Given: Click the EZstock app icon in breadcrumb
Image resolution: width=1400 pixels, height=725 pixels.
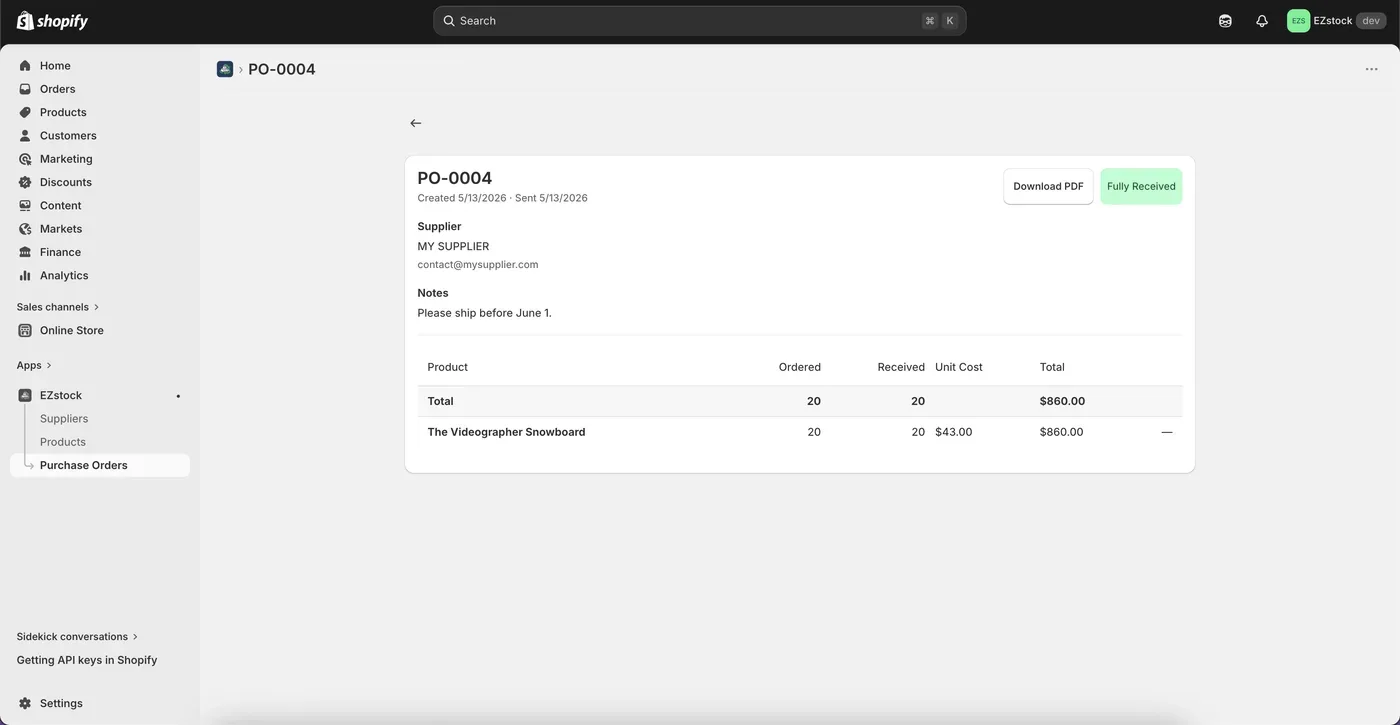Looking at the screenshot, I should point(225,69).
